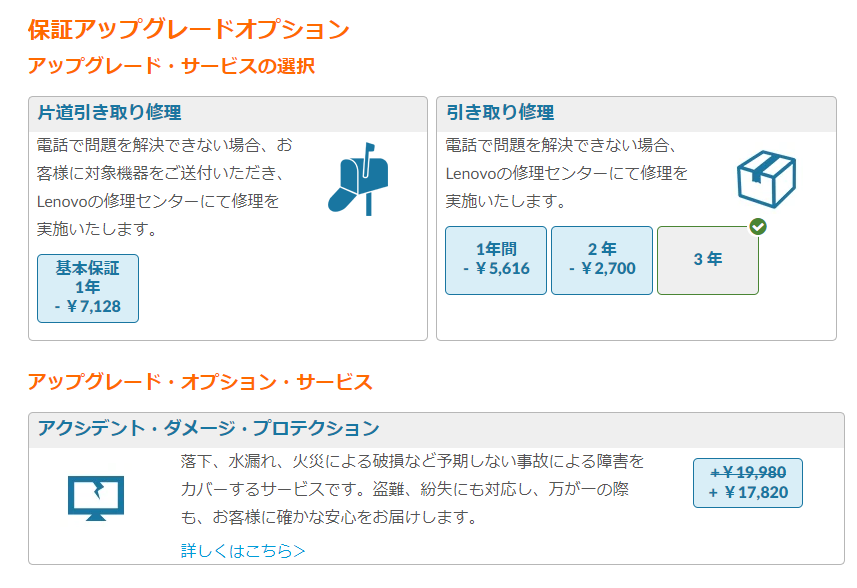
Task: Select the 3年 warranty option
Action: [x=708, y=260]
